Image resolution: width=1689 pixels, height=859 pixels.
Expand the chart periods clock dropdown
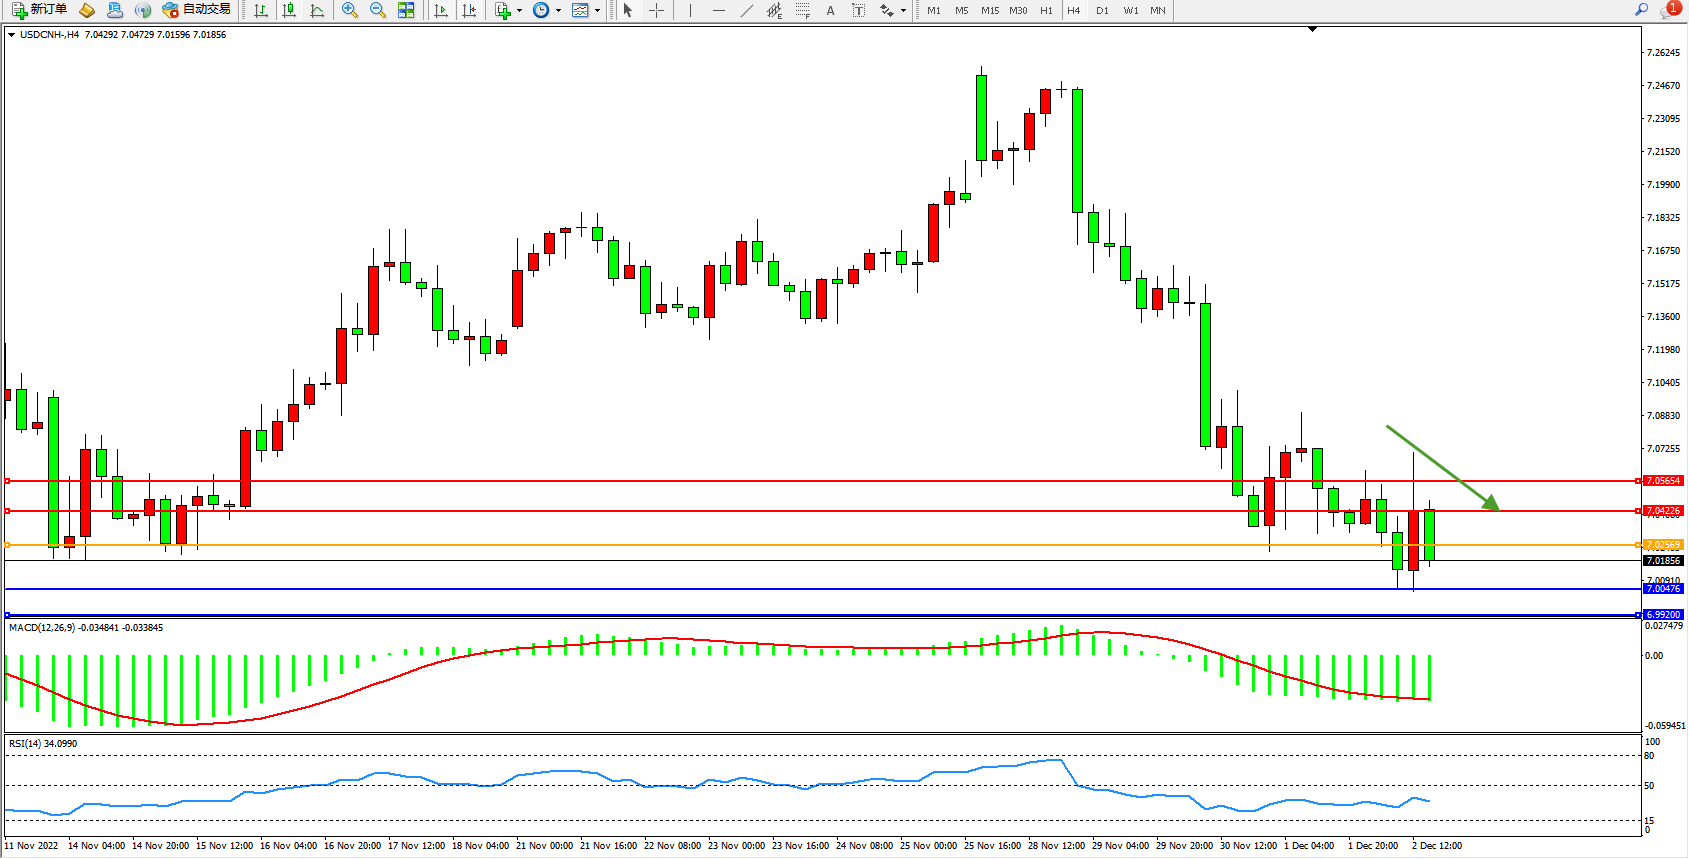tap(558, 10)
